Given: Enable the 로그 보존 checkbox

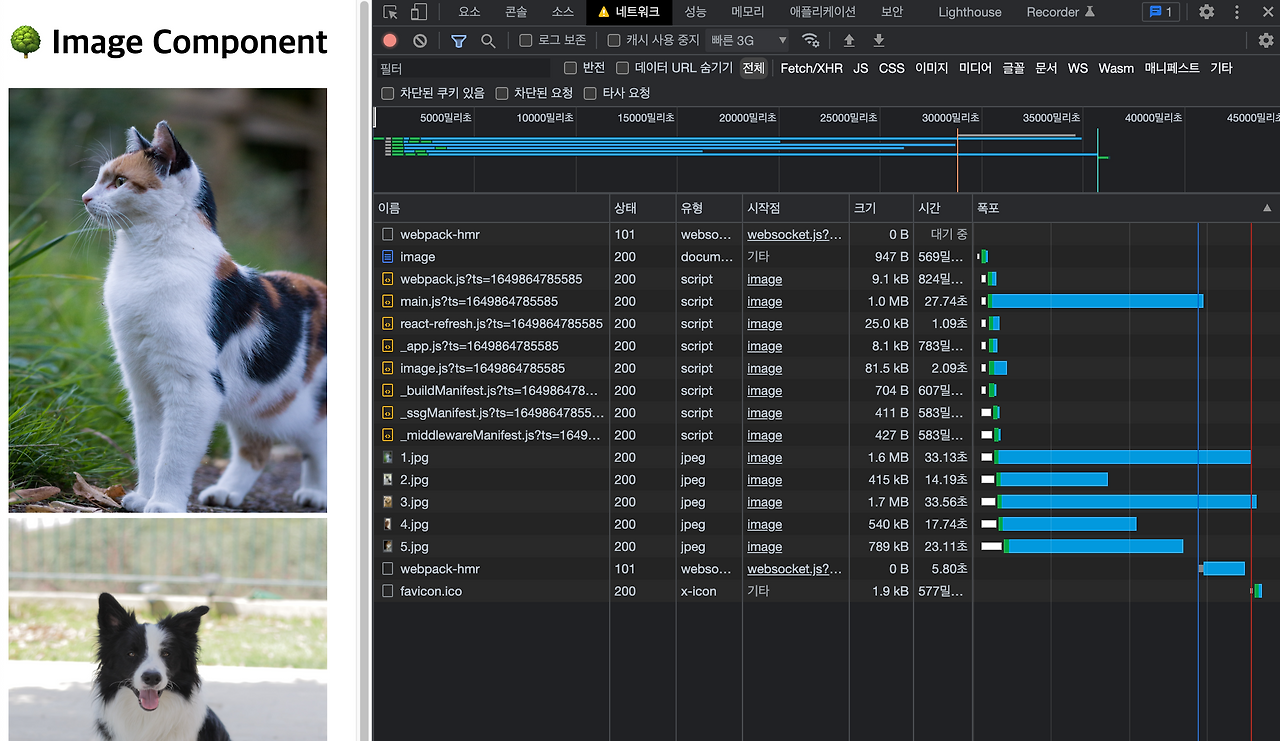Looking at the screenshot, I should click(x=526, y=41).
